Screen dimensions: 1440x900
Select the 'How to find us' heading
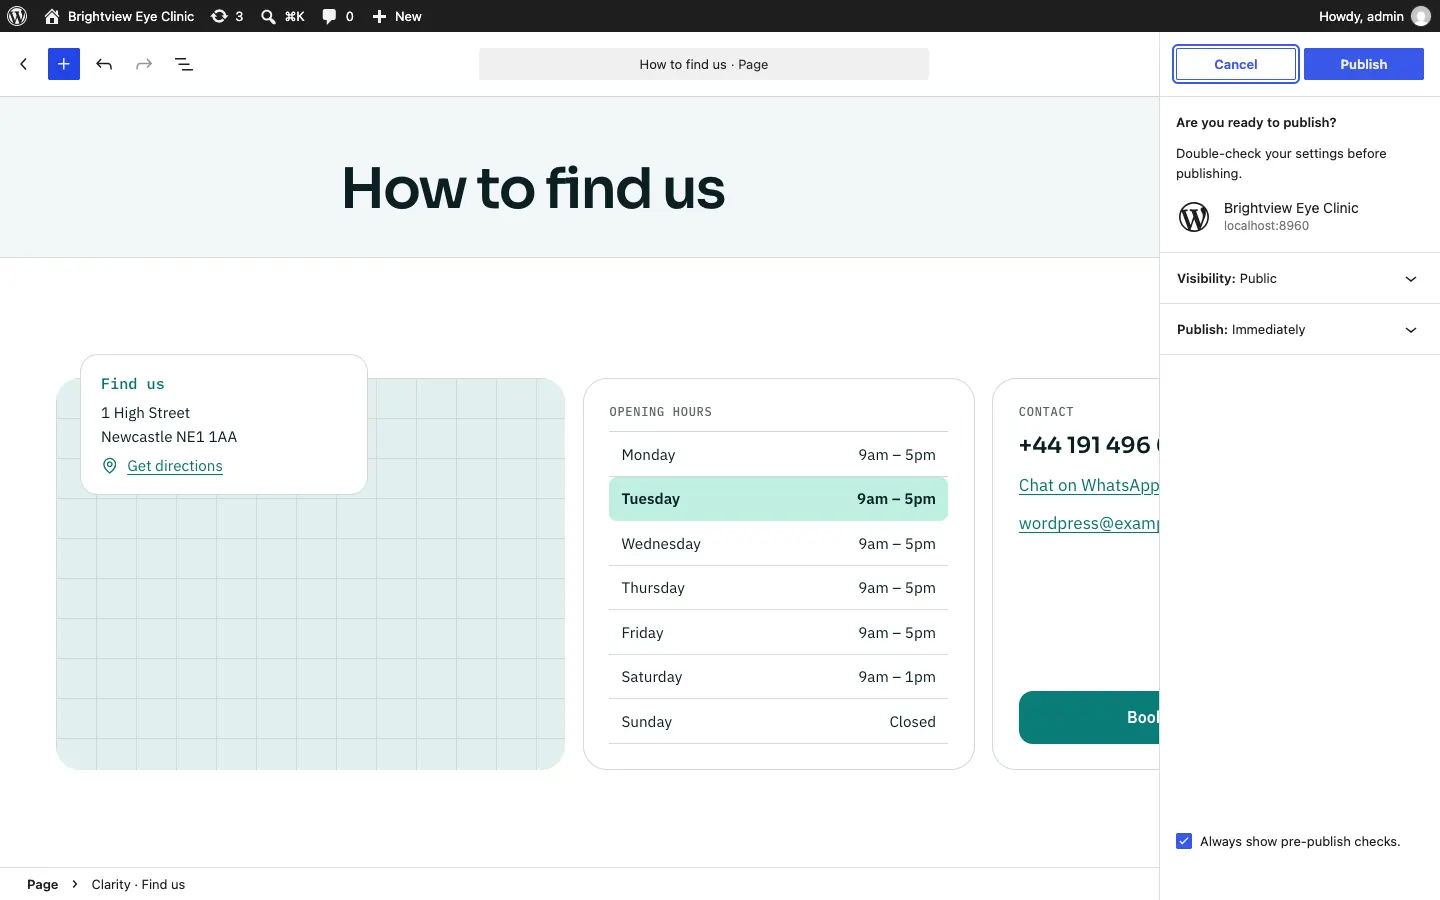(x=534, y=188)
